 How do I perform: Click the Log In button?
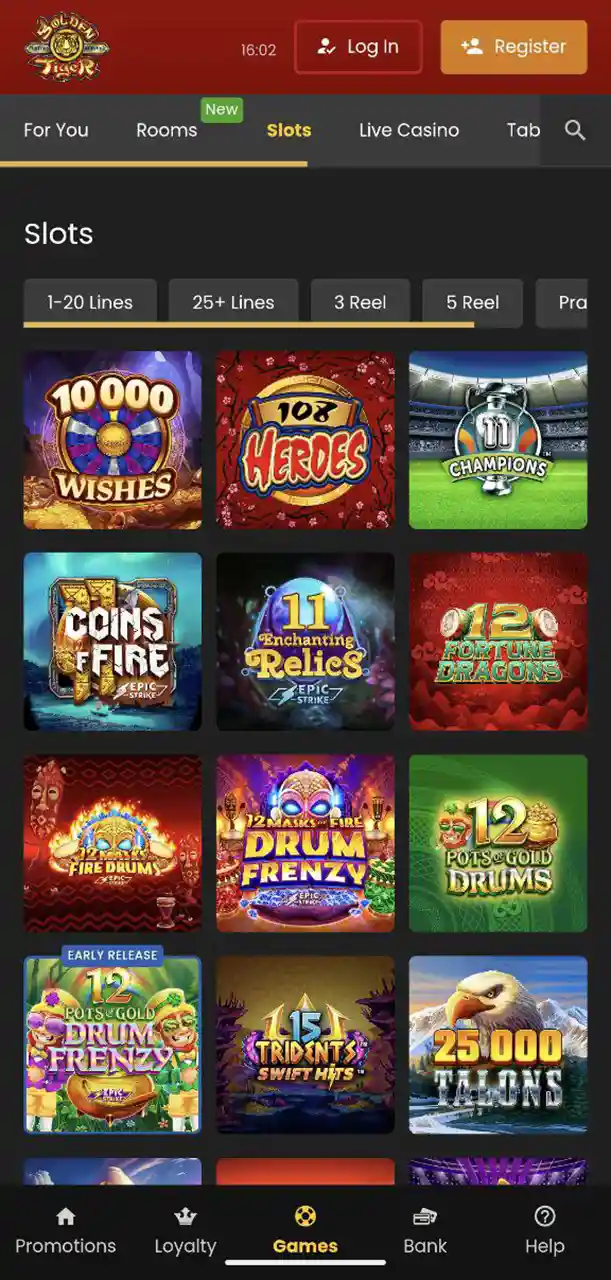[x=358, y=47]
